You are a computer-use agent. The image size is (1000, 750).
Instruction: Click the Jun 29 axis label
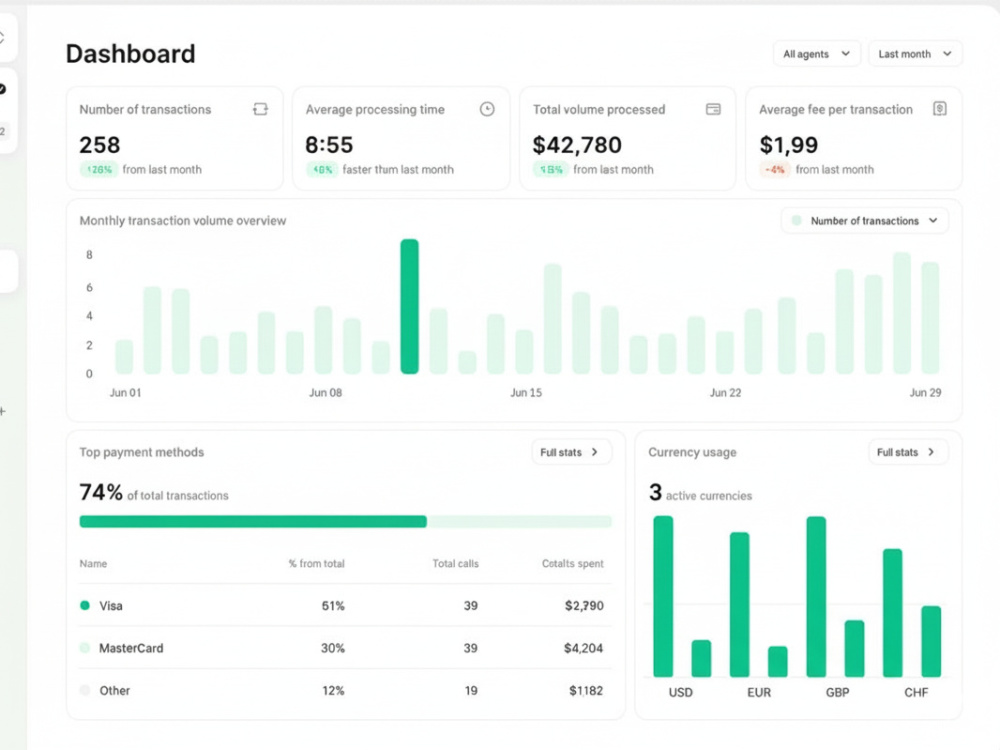click(x=925, y=393)
